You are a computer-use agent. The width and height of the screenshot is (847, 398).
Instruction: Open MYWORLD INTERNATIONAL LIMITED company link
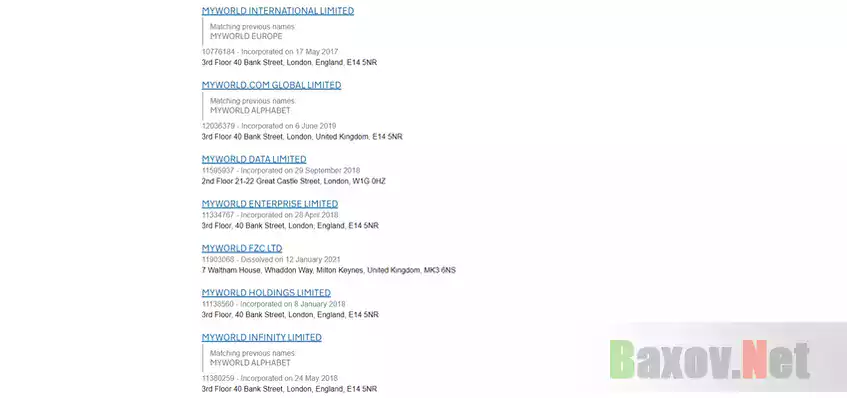coord(278,11)
